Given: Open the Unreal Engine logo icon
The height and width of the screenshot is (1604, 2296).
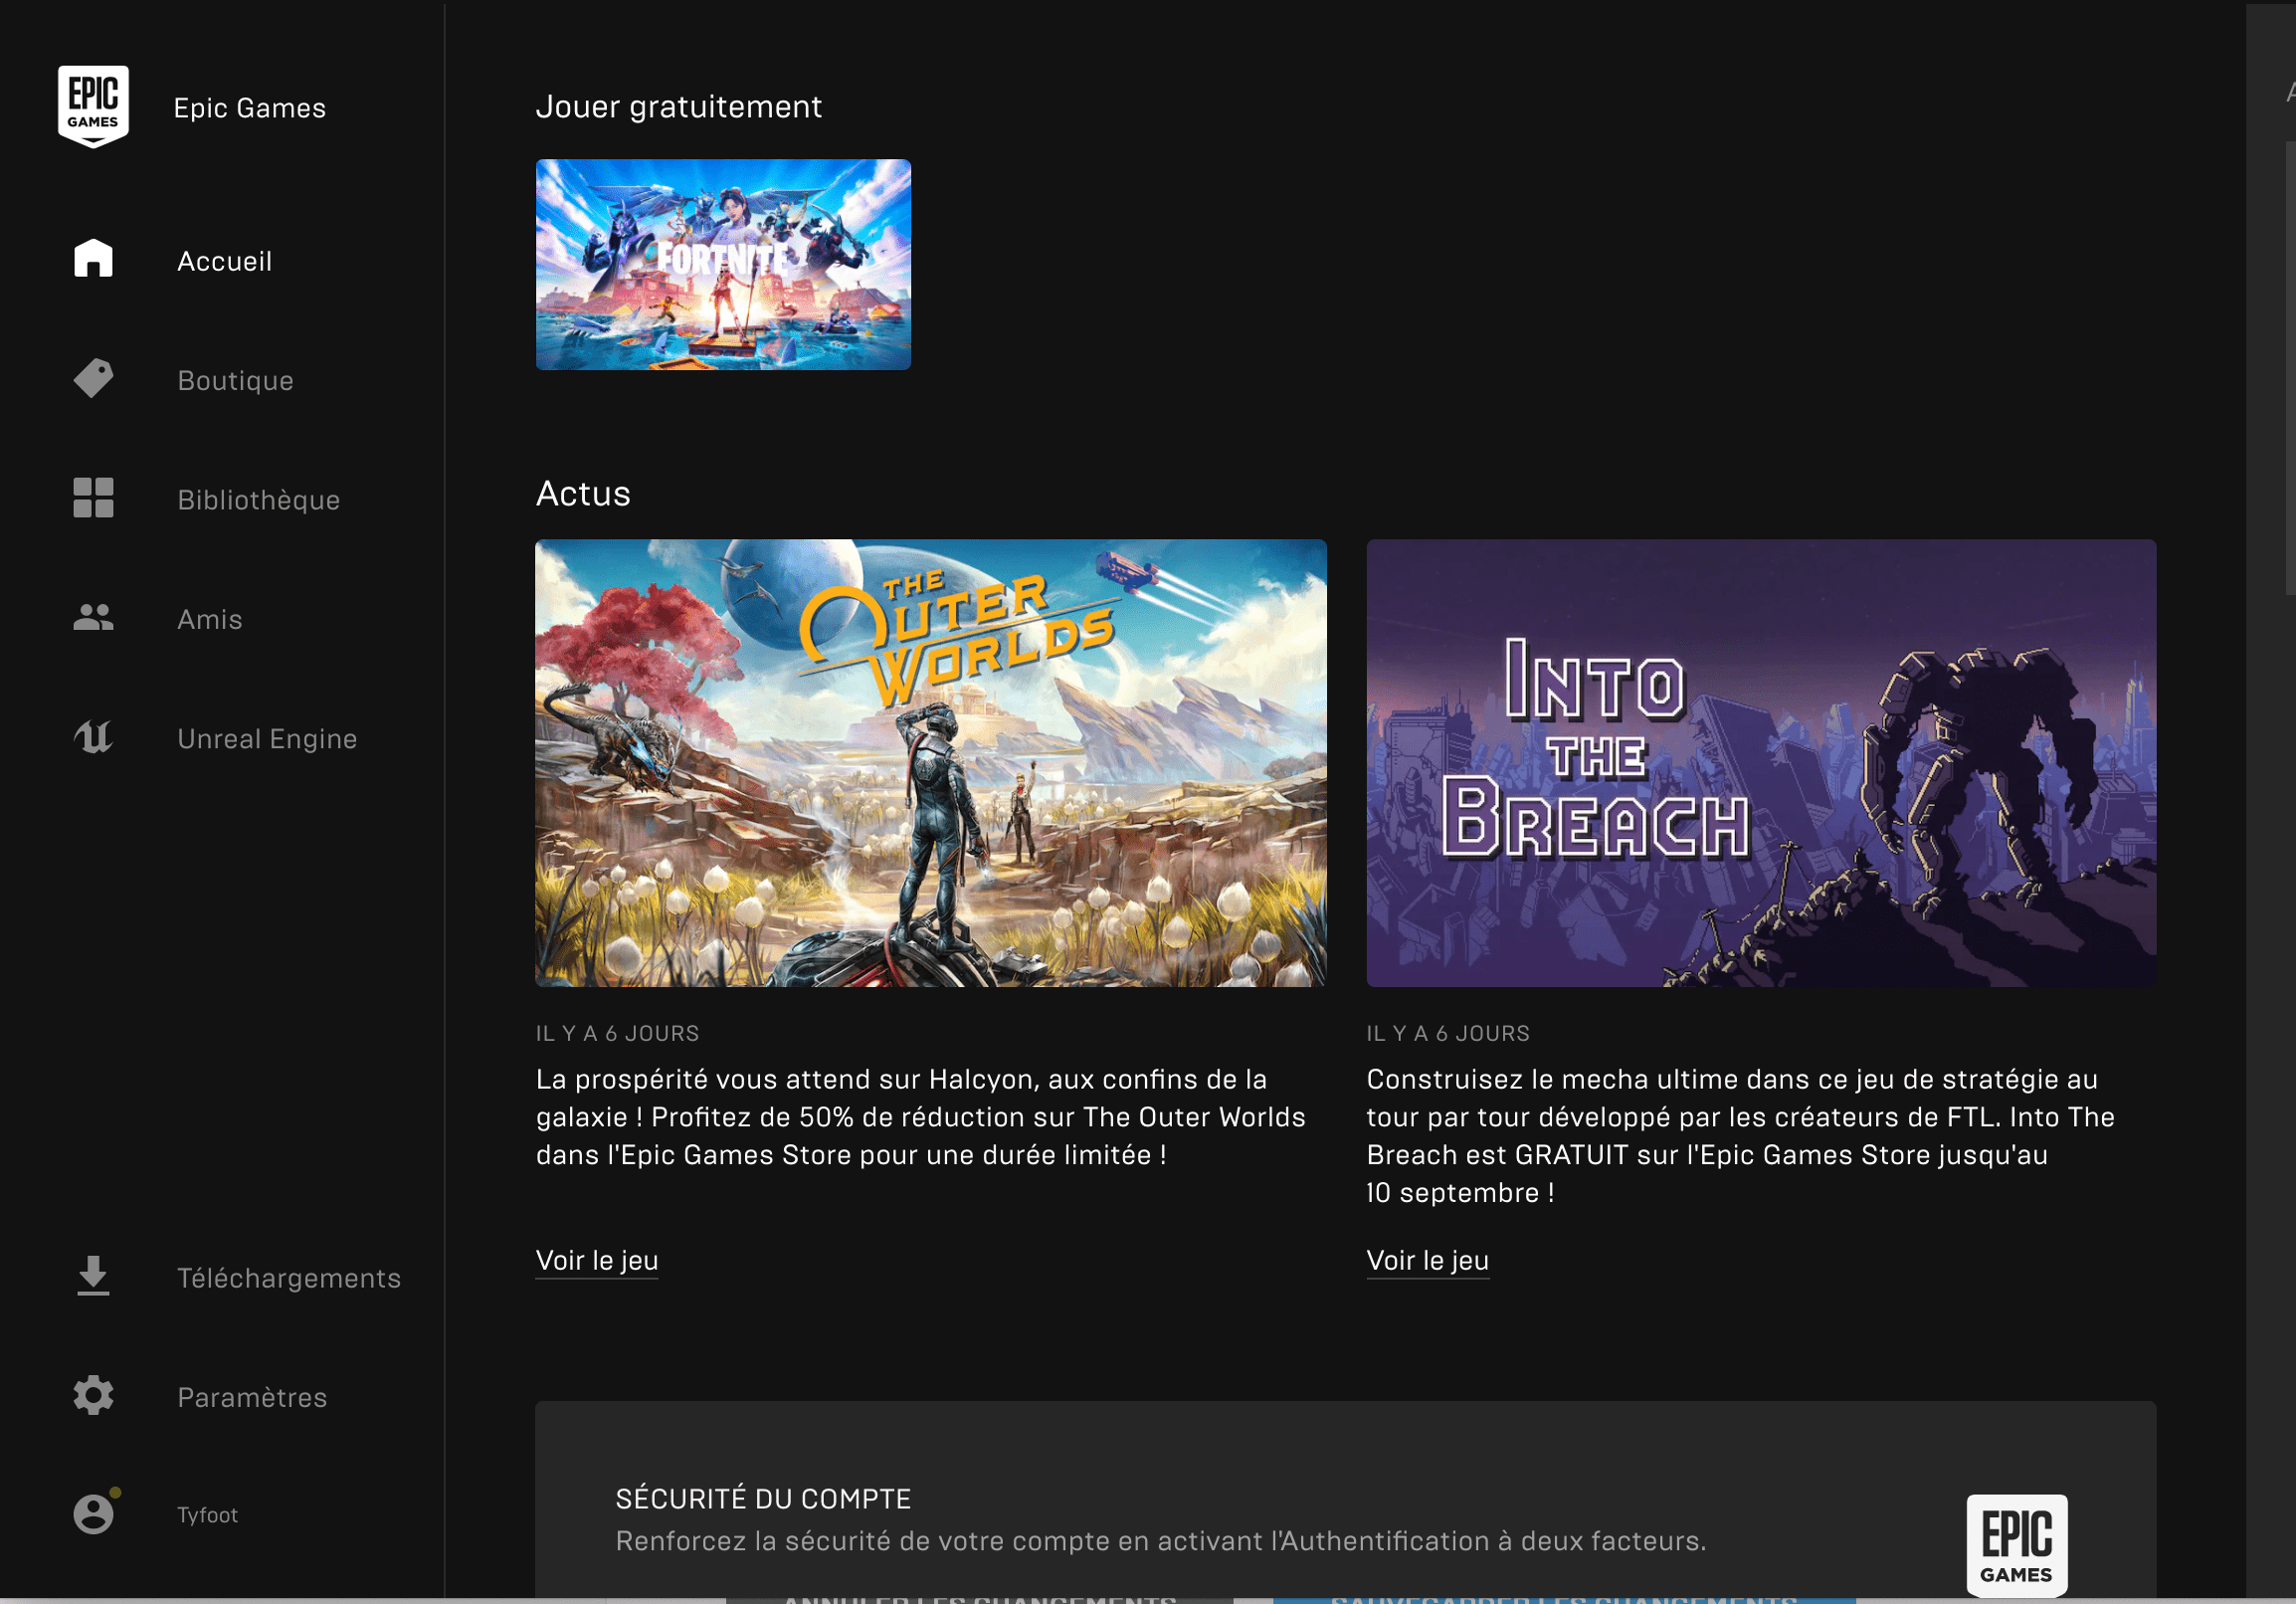Looking at the screenshot, I should pyautogui.click(x=93, y=738).
